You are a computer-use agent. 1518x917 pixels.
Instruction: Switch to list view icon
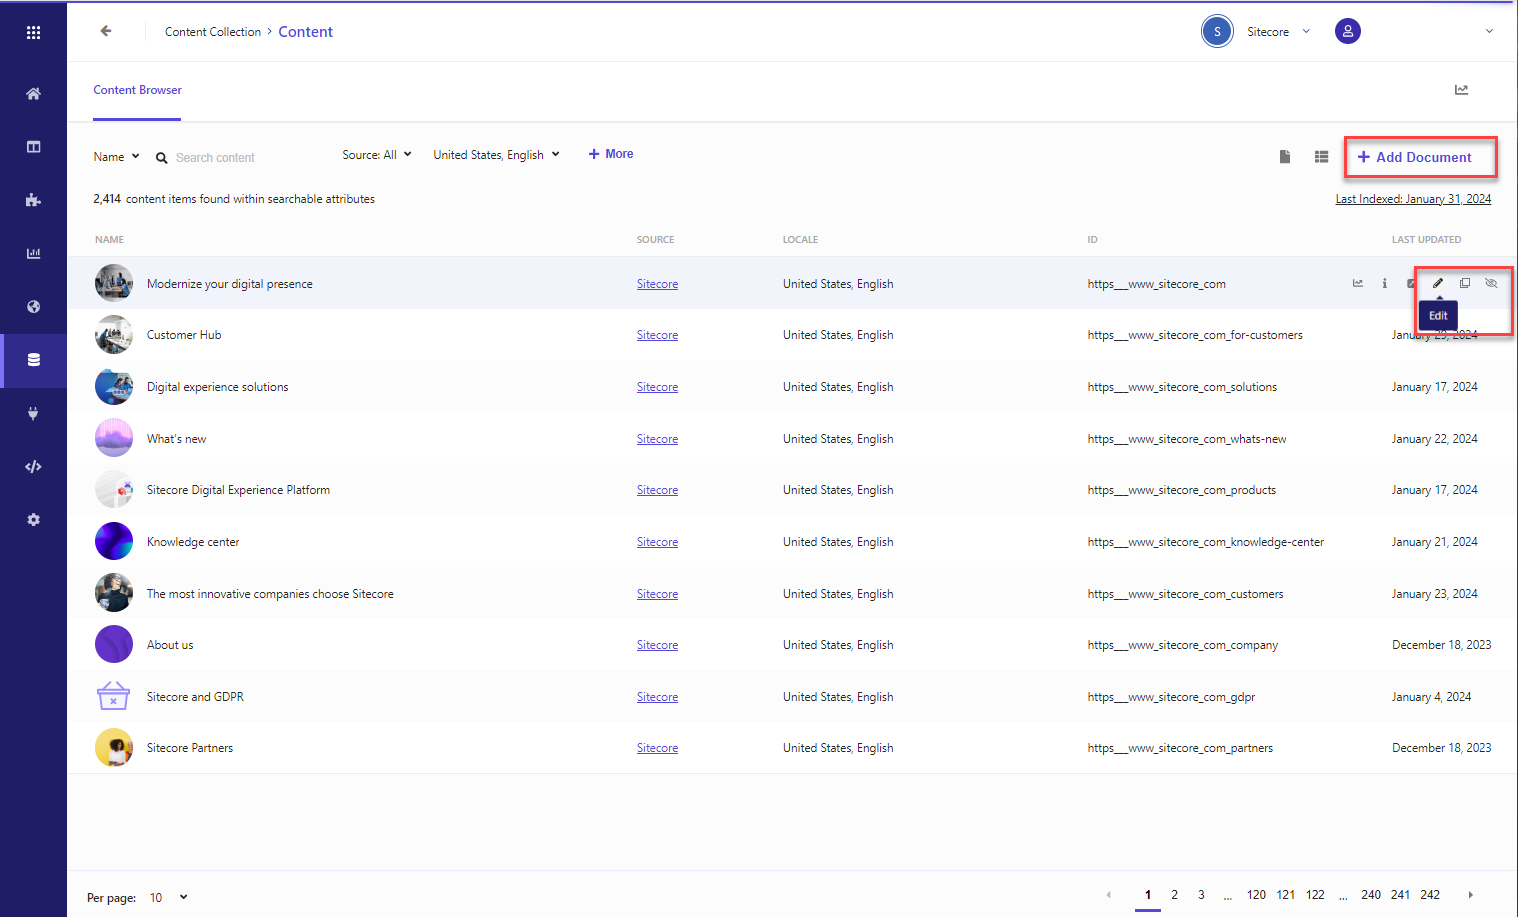tap(1321, 157)
